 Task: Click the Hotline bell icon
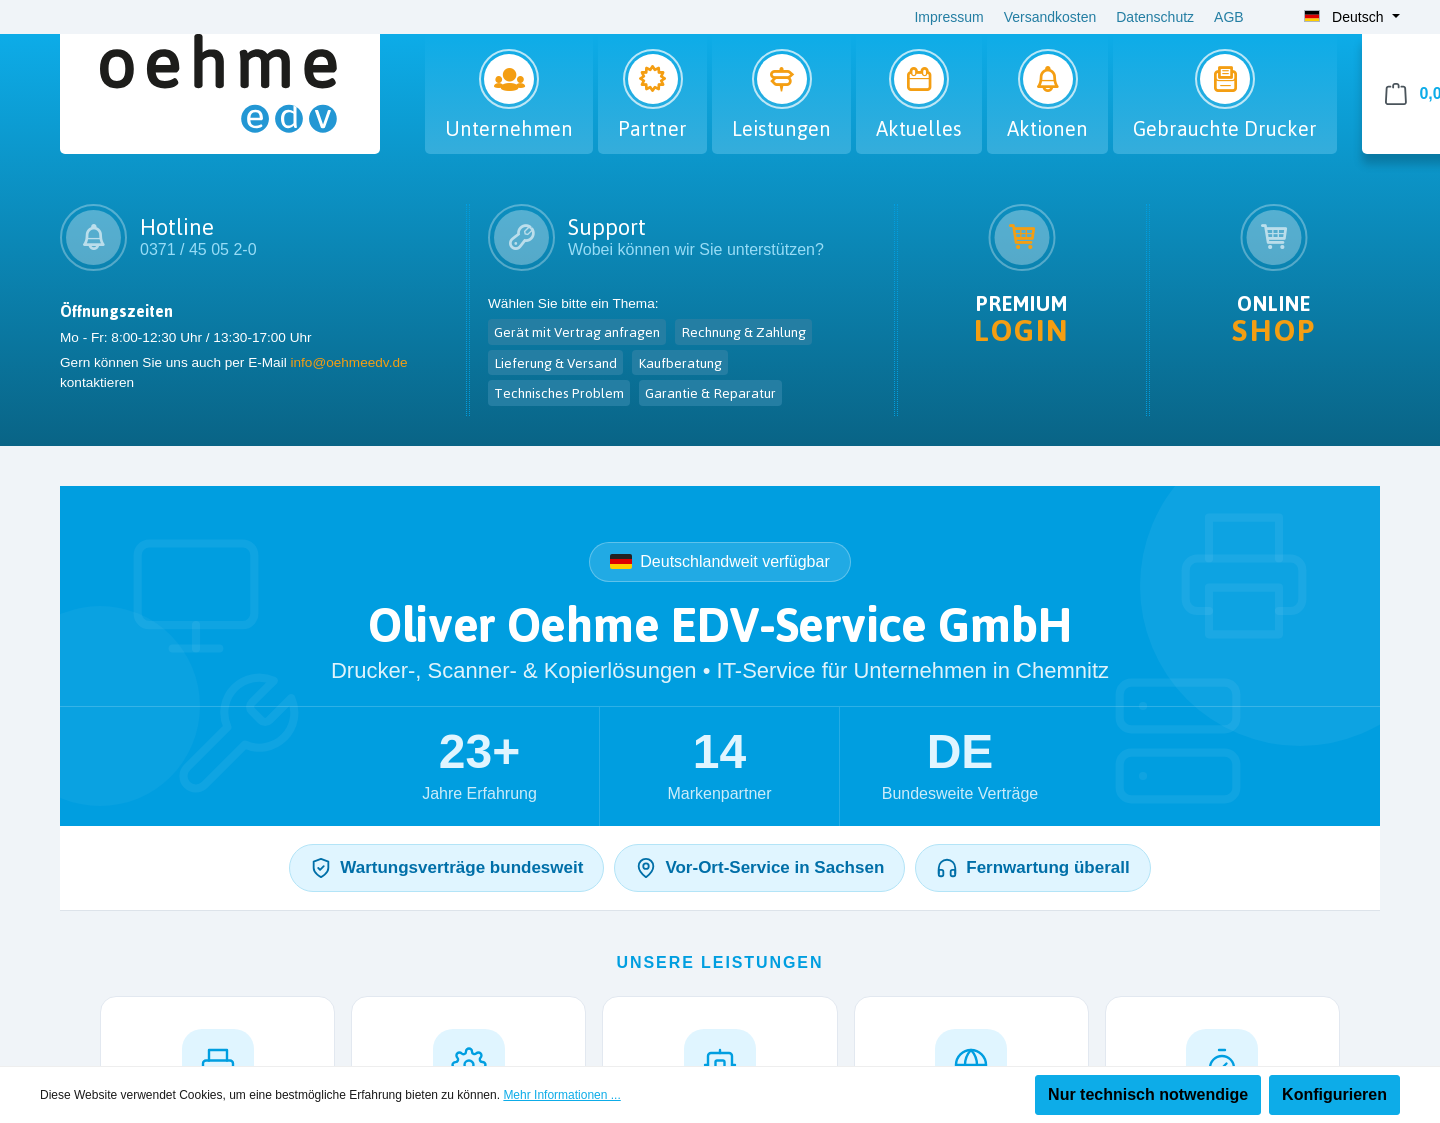pyautogui.click(x=94, y=237)
